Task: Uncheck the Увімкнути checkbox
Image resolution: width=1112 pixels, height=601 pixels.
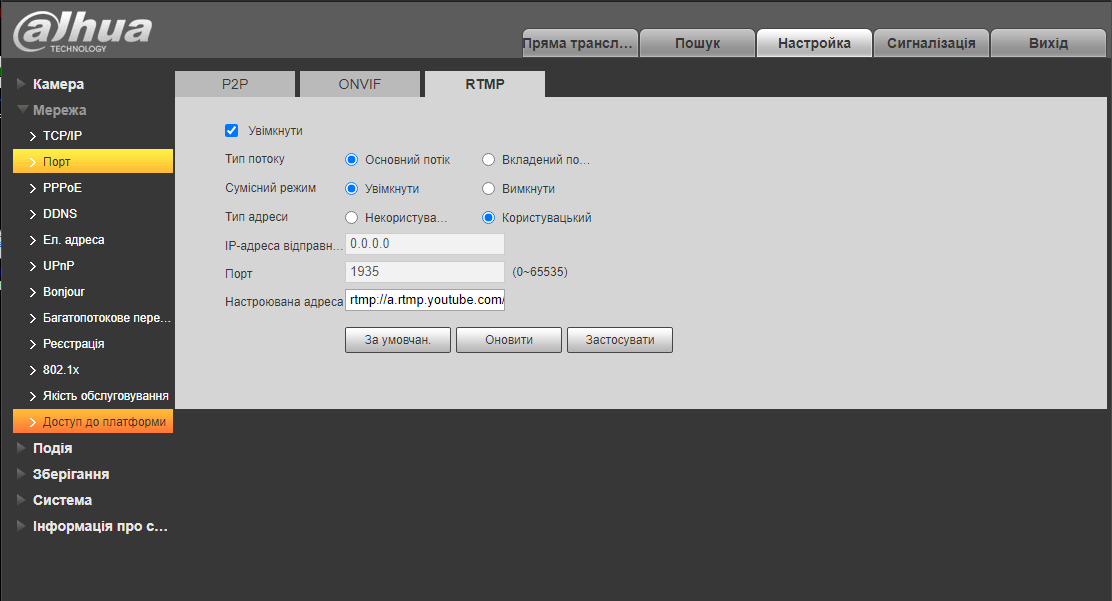Action: point(231,130)
